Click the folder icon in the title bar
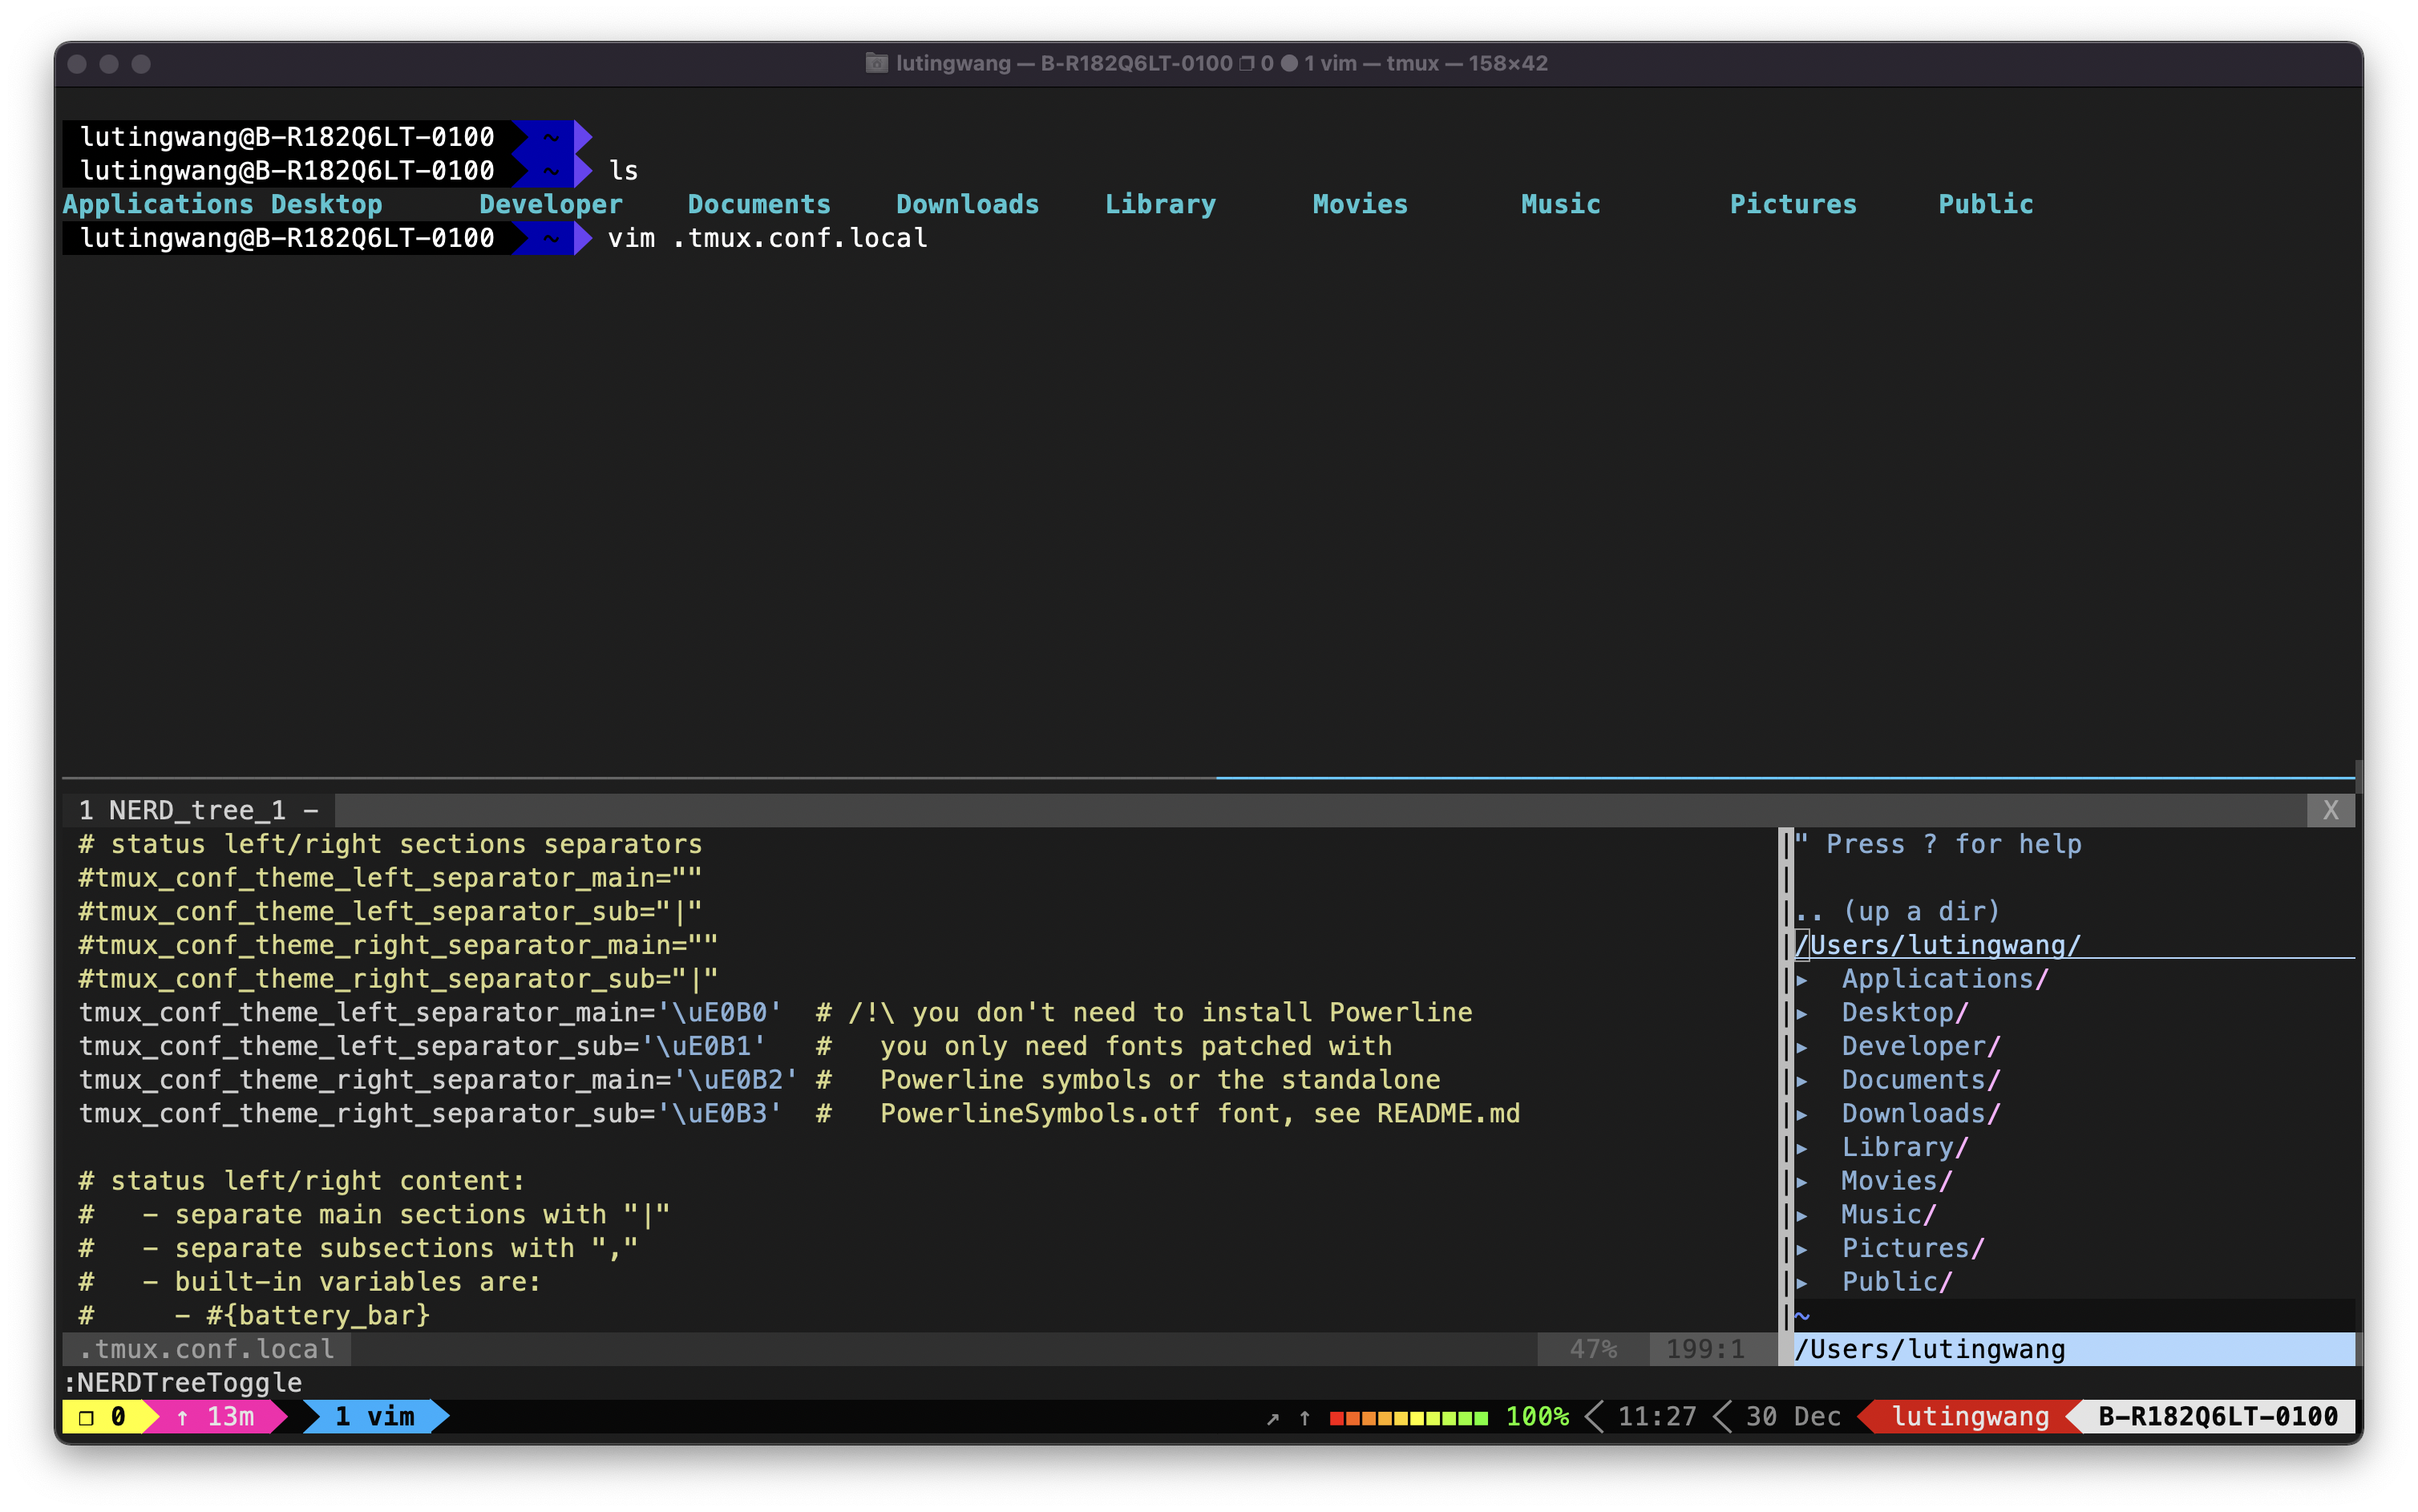This screenshot has height=1512, width=2418. tap(876, 63)
